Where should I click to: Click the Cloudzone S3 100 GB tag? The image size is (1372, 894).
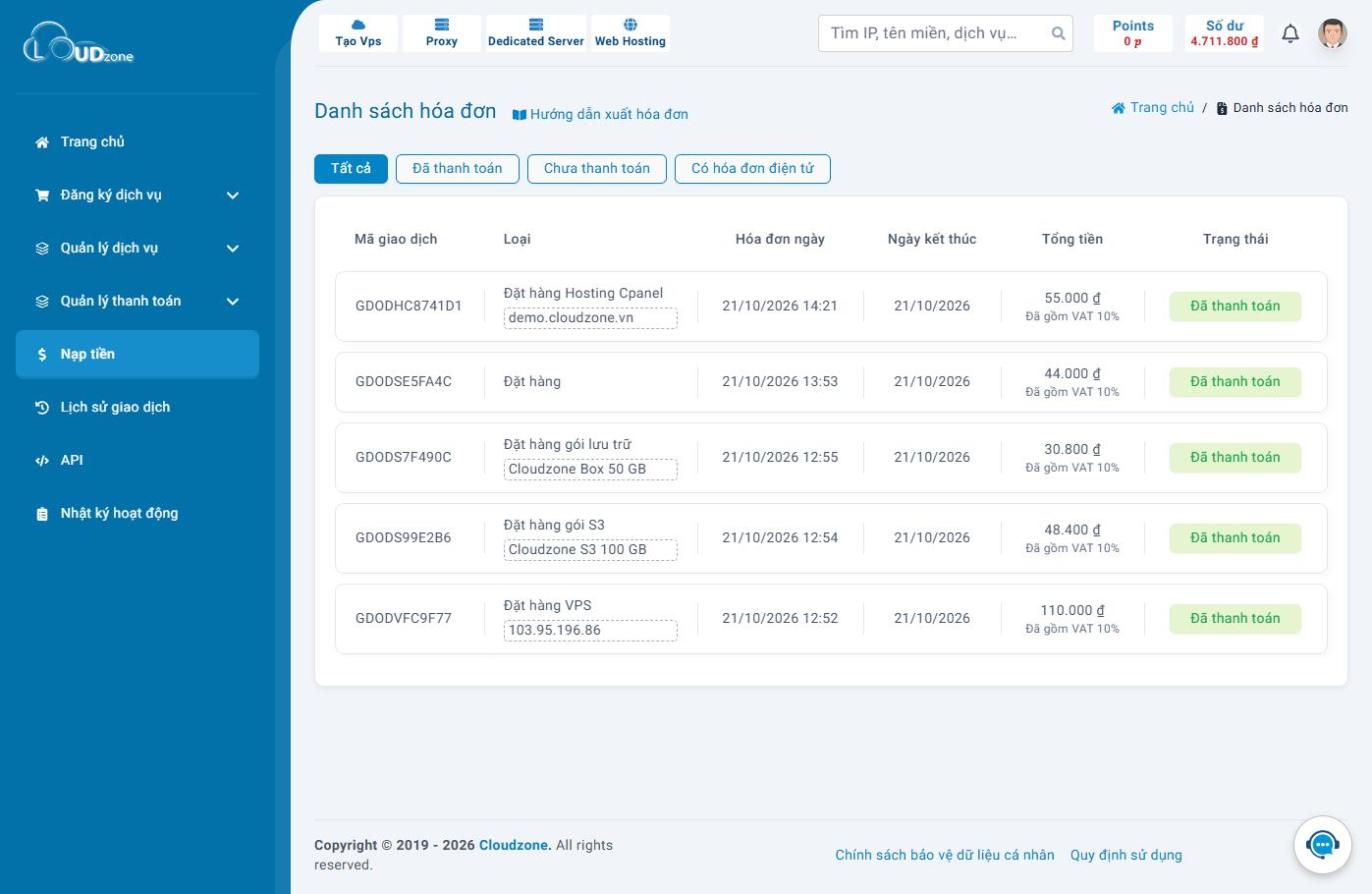(590, 549)
